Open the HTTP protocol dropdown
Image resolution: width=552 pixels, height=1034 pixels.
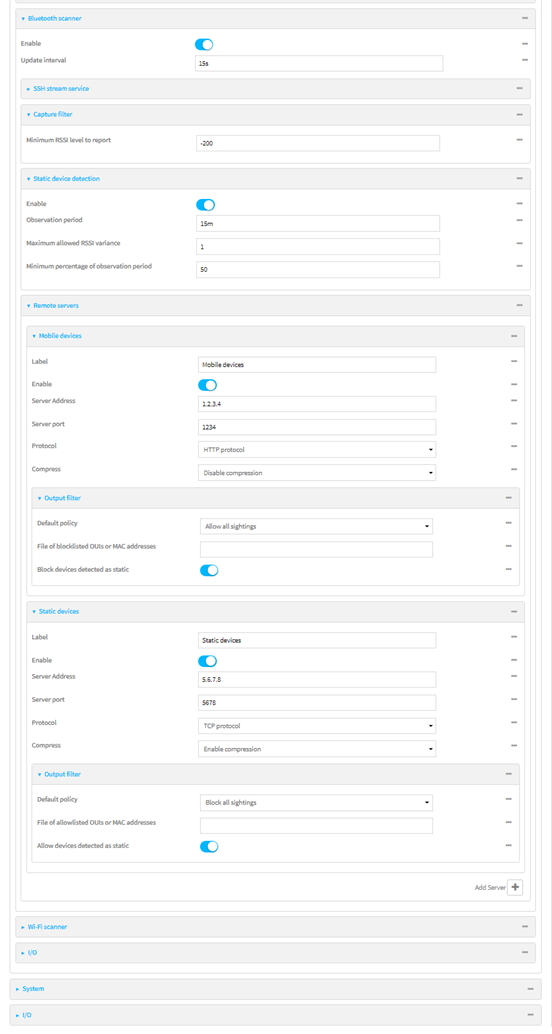click(317, 450)
